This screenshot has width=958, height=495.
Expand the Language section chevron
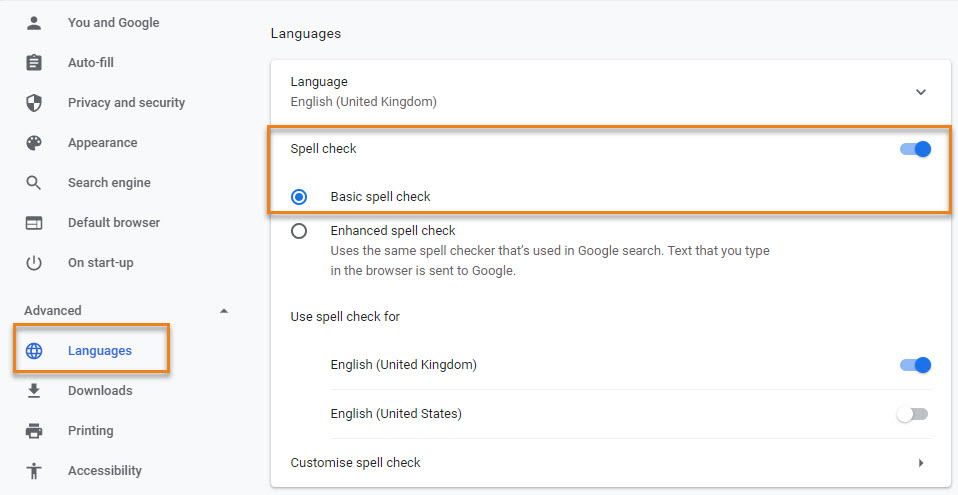point(921,92)
